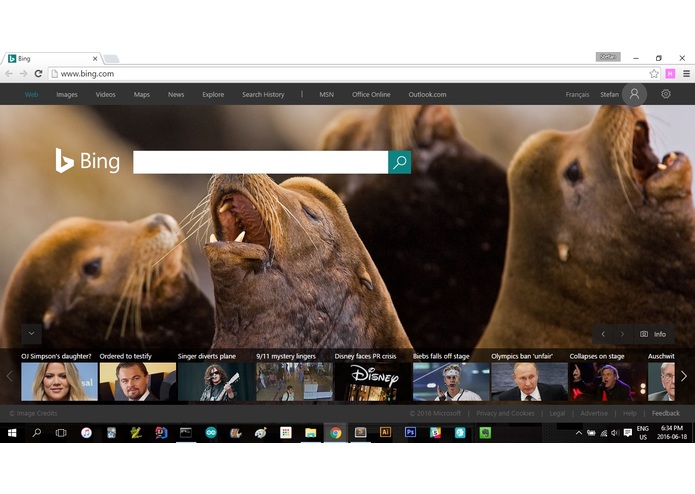
Task: Open Legal footer link
Action: point(557,413)
